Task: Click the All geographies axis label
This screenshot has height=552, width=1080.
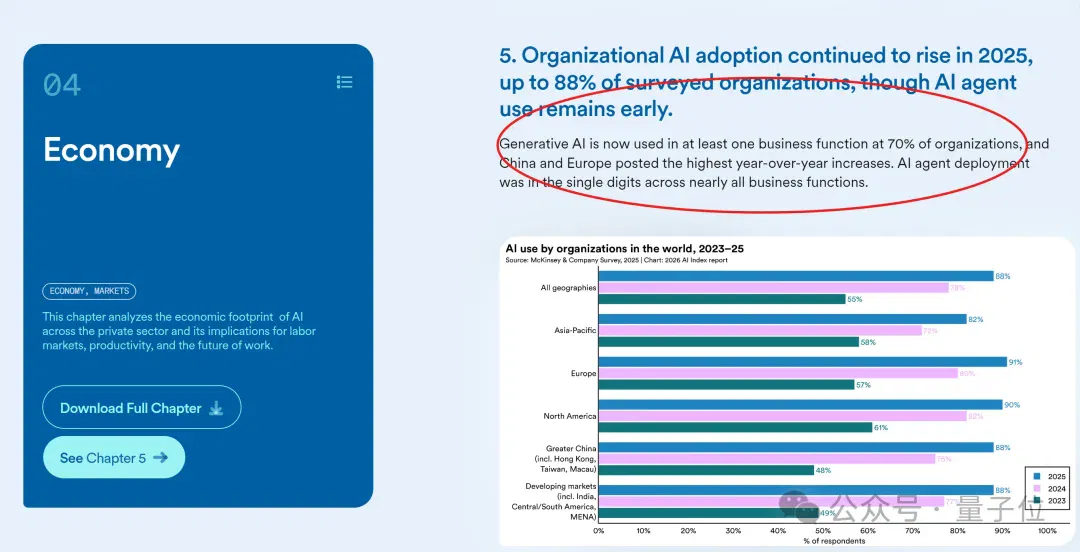Action: [568, 287]
